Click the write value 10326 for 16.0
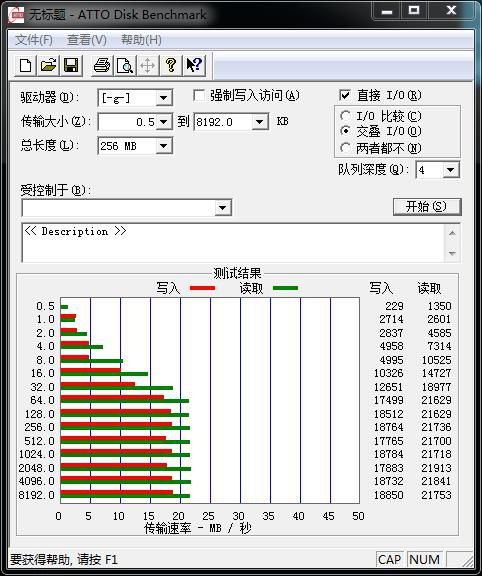 pyautogui.click(x=389, y=373)
